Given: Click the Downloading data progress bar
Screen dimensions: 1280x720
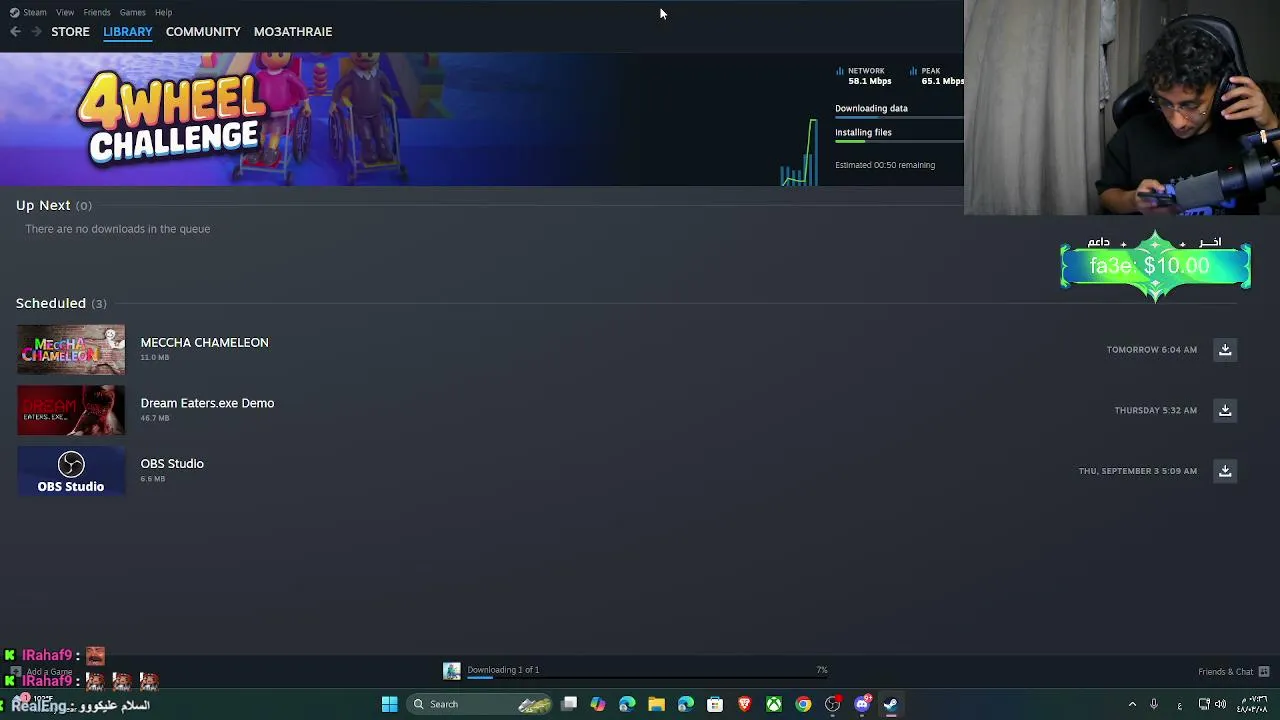Looking at the screenshot, I should point(899,117).
